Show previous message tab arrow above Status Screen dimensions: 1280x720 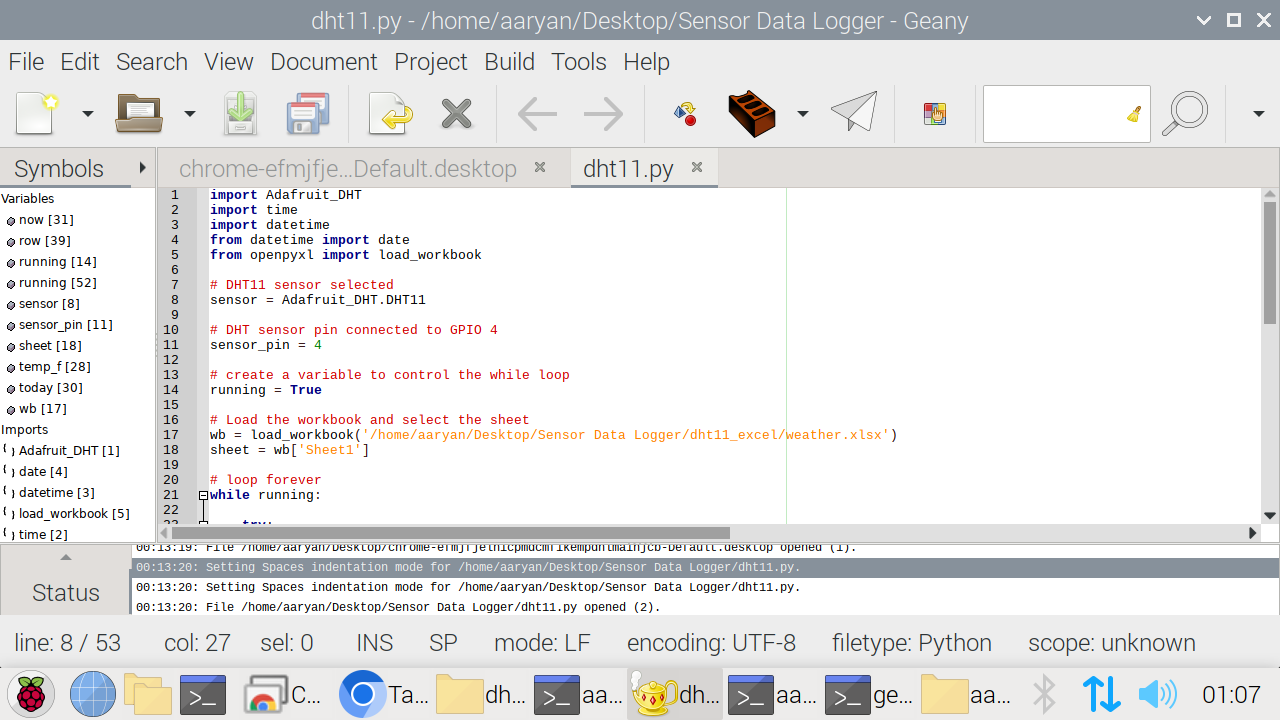(x=66, y=557)
